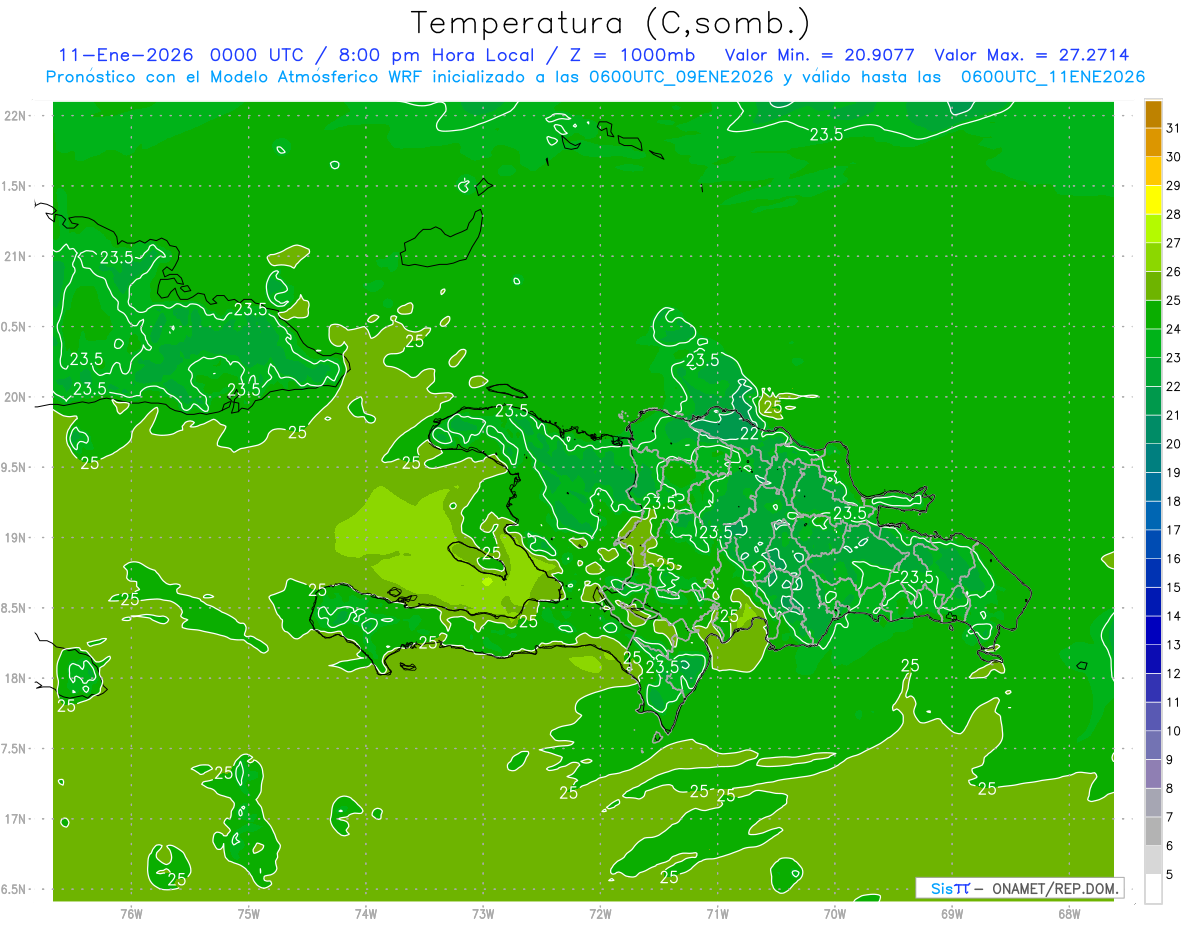Click the colorbar tick label '17'
The height and width of the screenshot is (927, 1200).
click(1173, 530)
